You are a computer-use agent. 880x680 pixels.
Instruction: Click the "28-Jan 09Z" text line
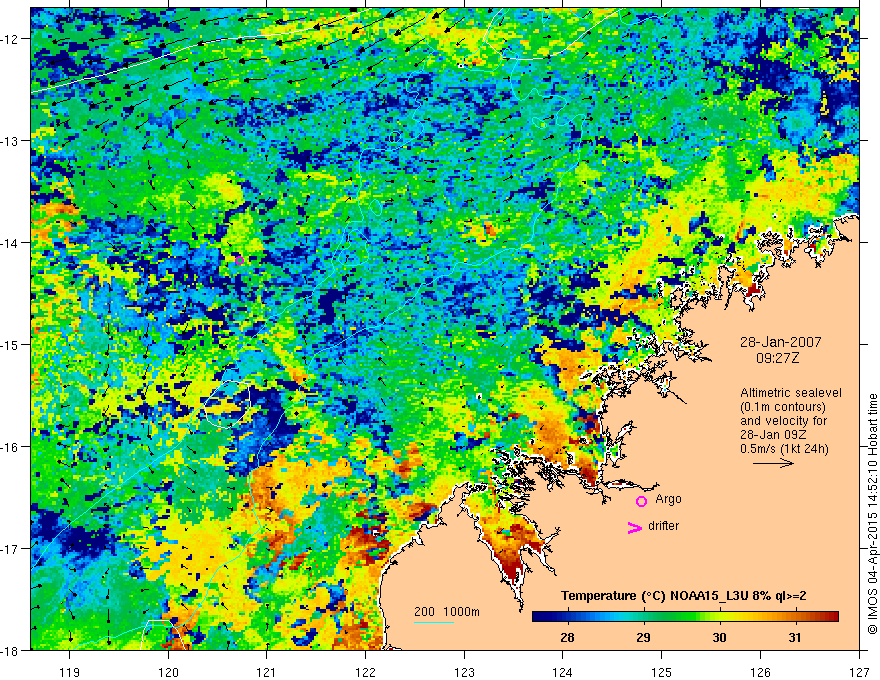click(772, 435)
